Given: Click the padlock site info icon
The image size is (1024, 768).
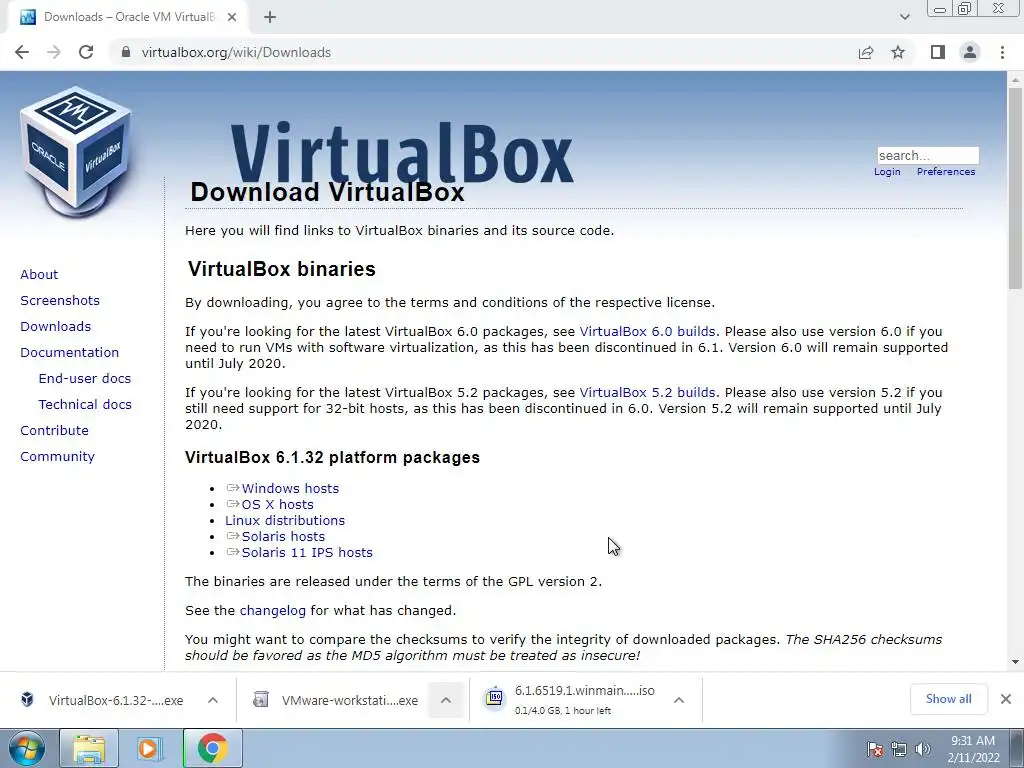Looking at the screenshot, I should 126,52.
